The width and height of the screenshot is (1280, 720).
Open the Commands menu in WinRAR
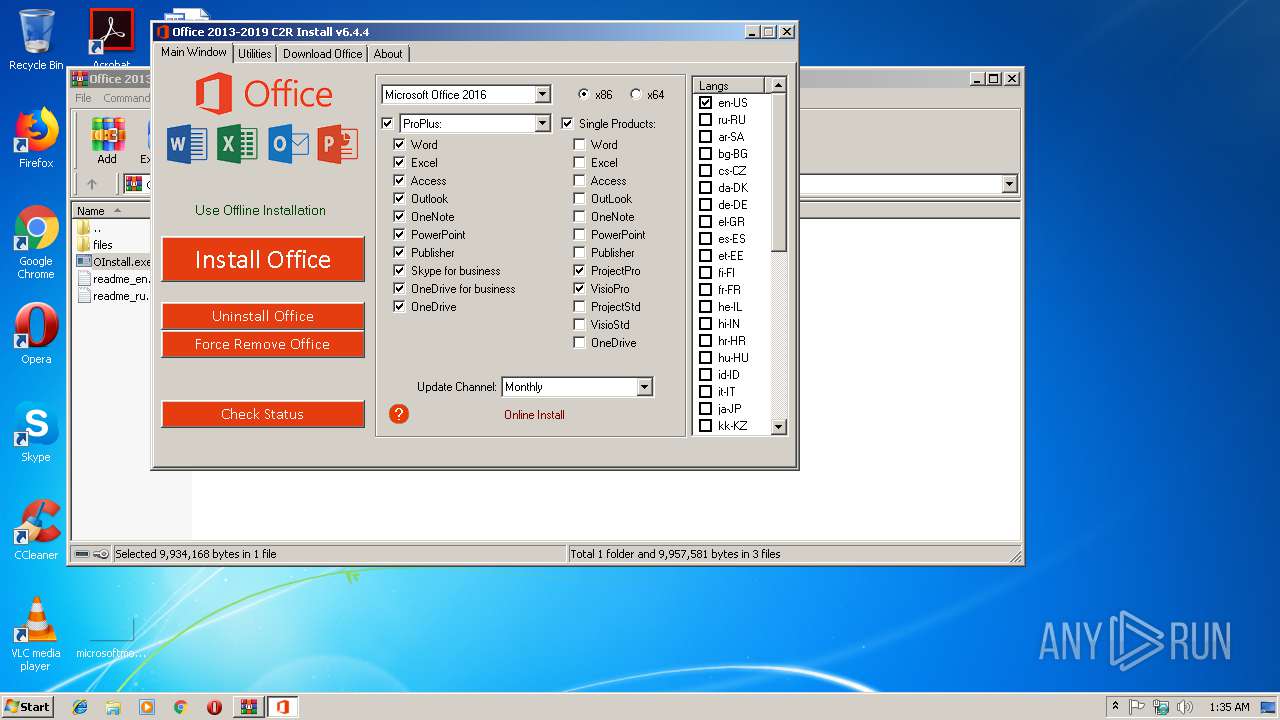127,98
